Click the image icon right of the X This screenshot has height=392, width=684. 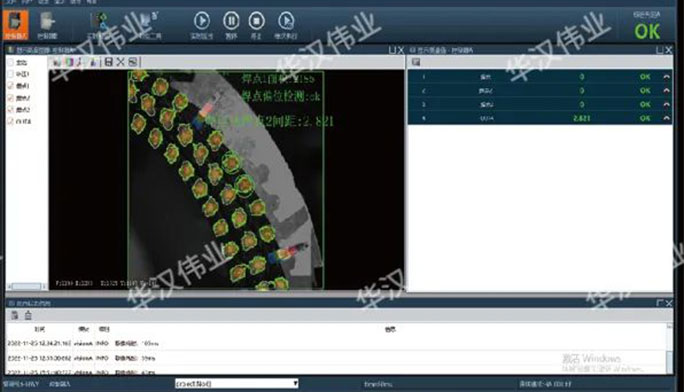(133, 62)
